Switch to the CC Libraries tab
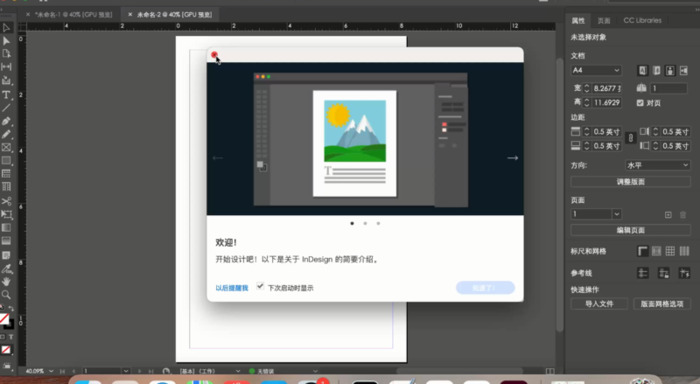 click(x=642, y=21)
